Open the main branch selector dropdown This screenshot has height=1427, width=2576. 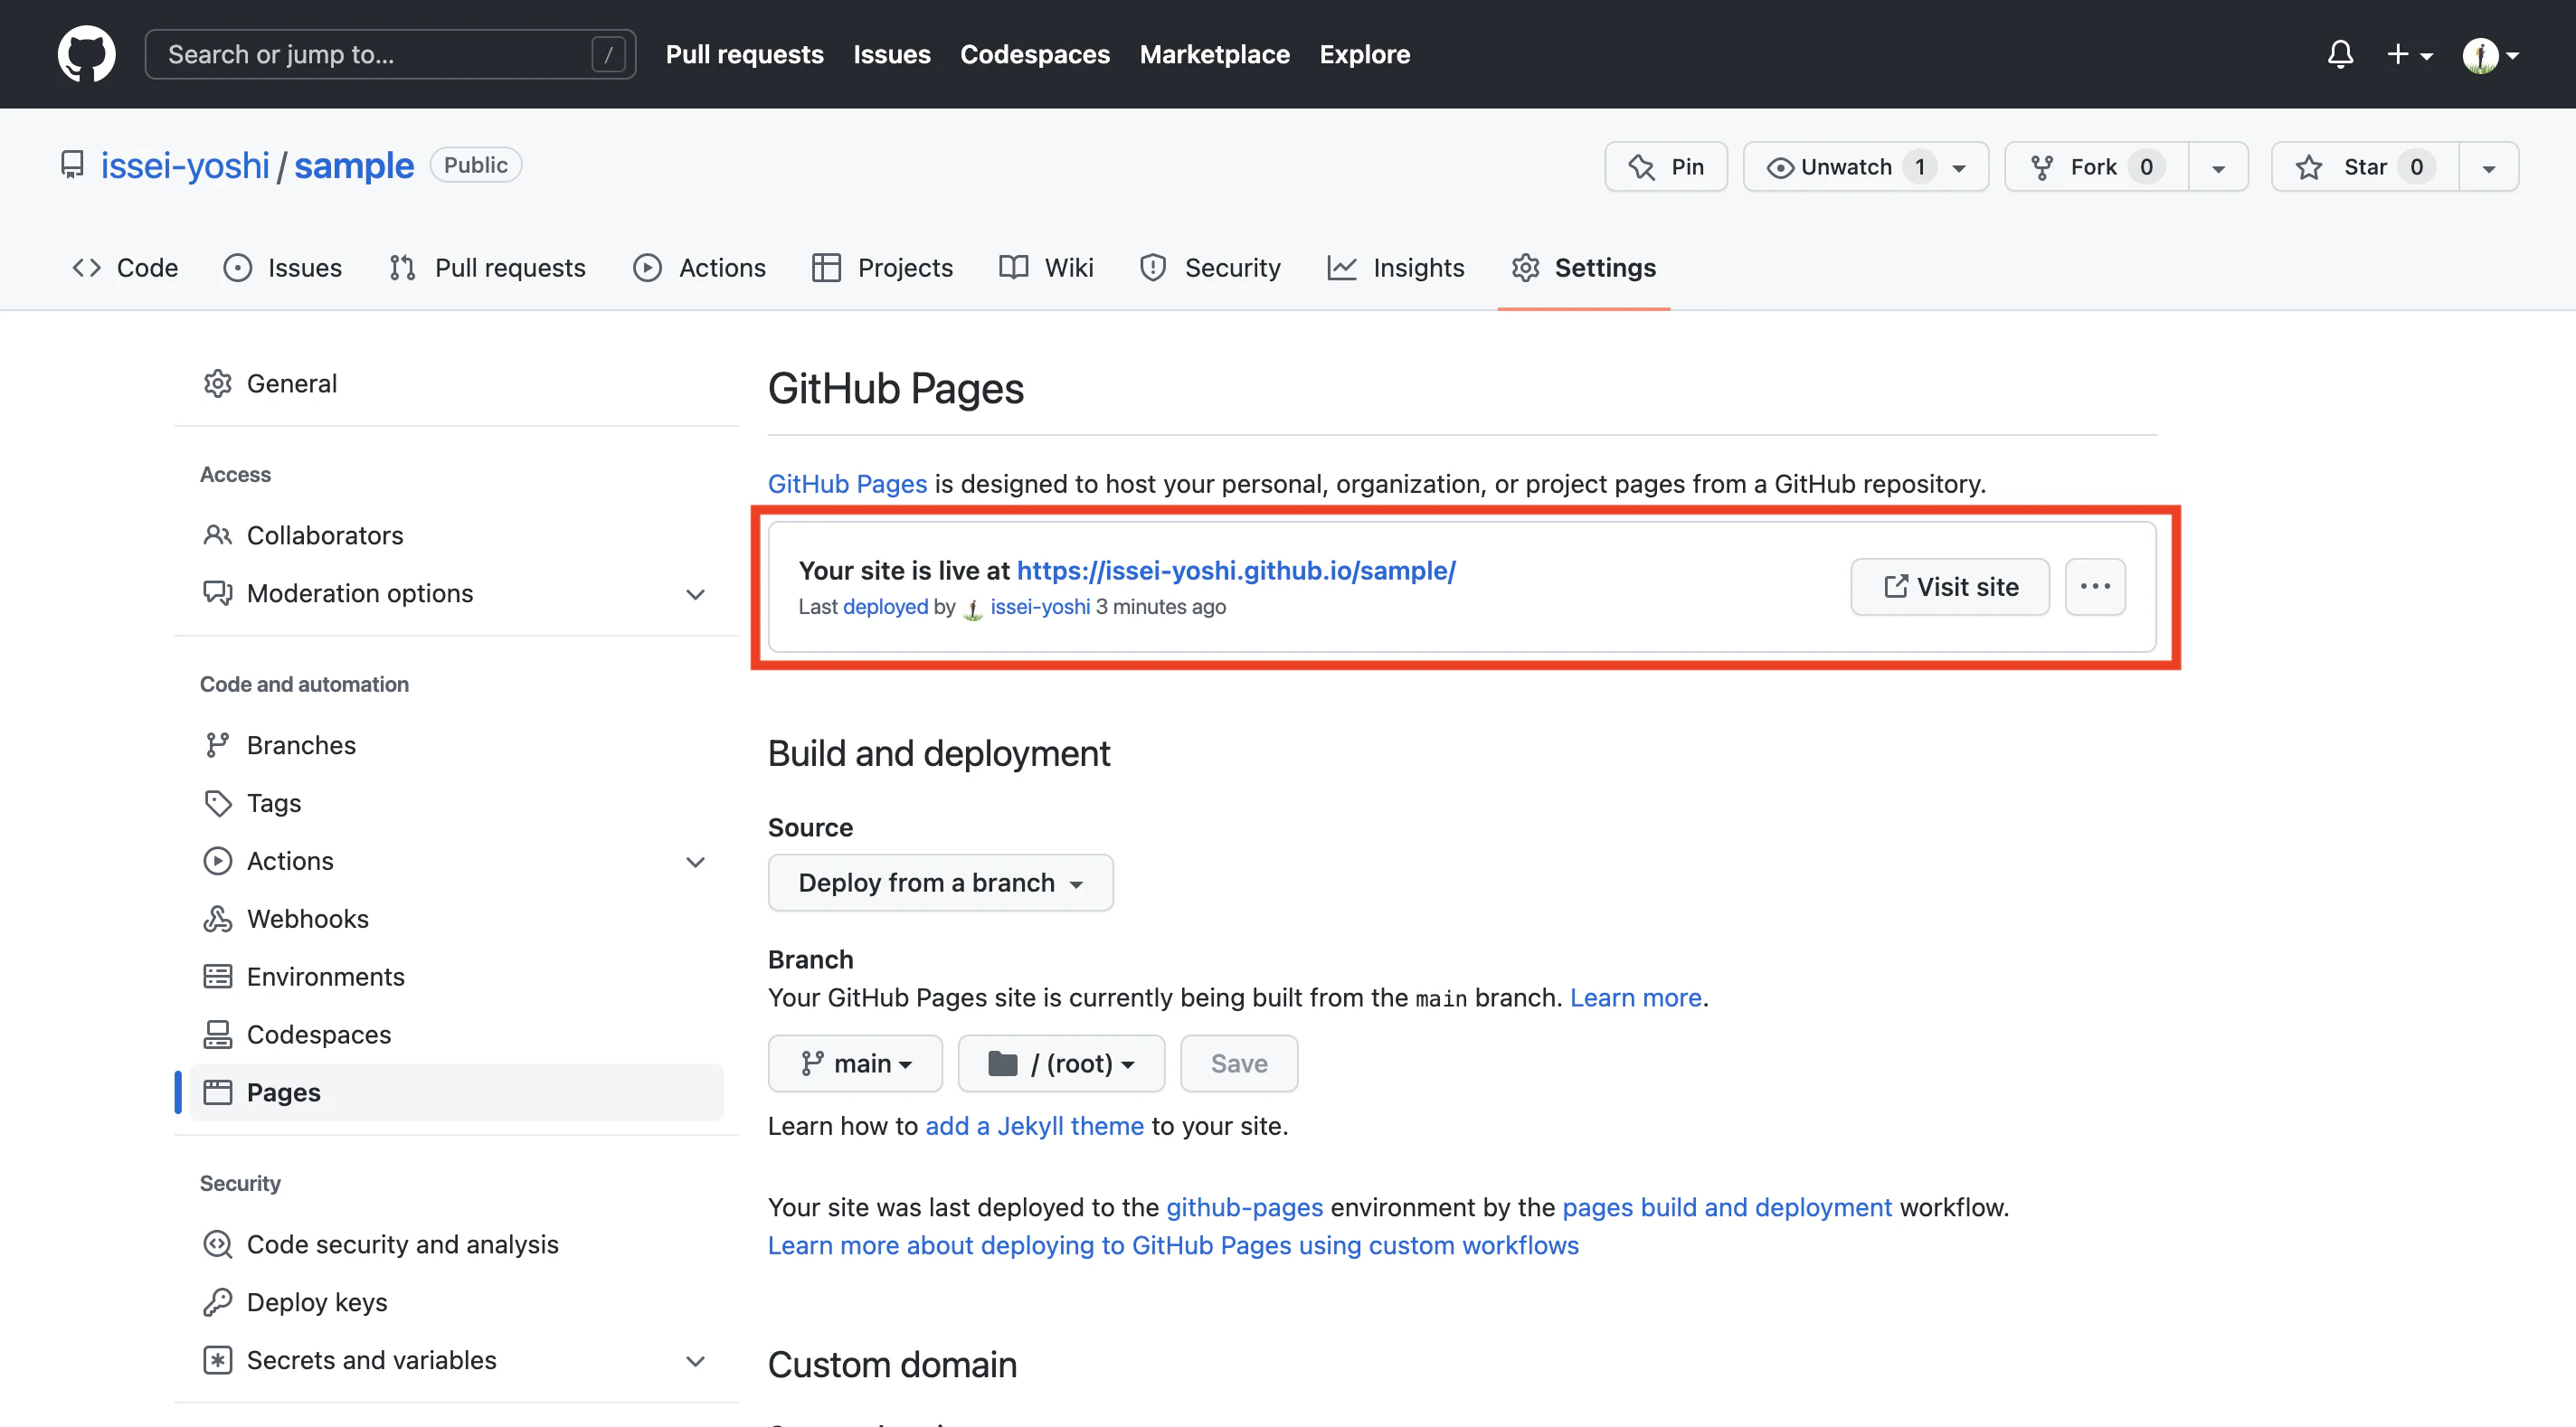(855, 1064)
